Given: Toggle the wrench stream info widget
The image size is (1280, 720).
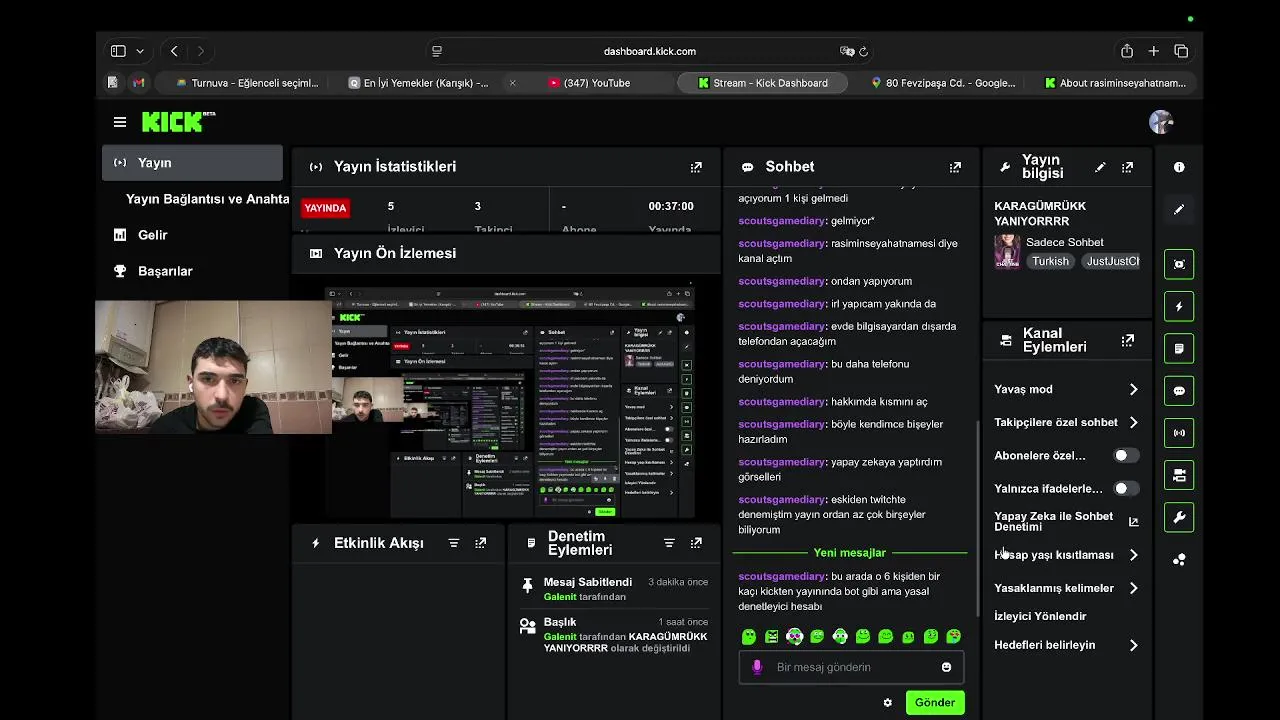Looking at the screenshot, I should 1179,517.
